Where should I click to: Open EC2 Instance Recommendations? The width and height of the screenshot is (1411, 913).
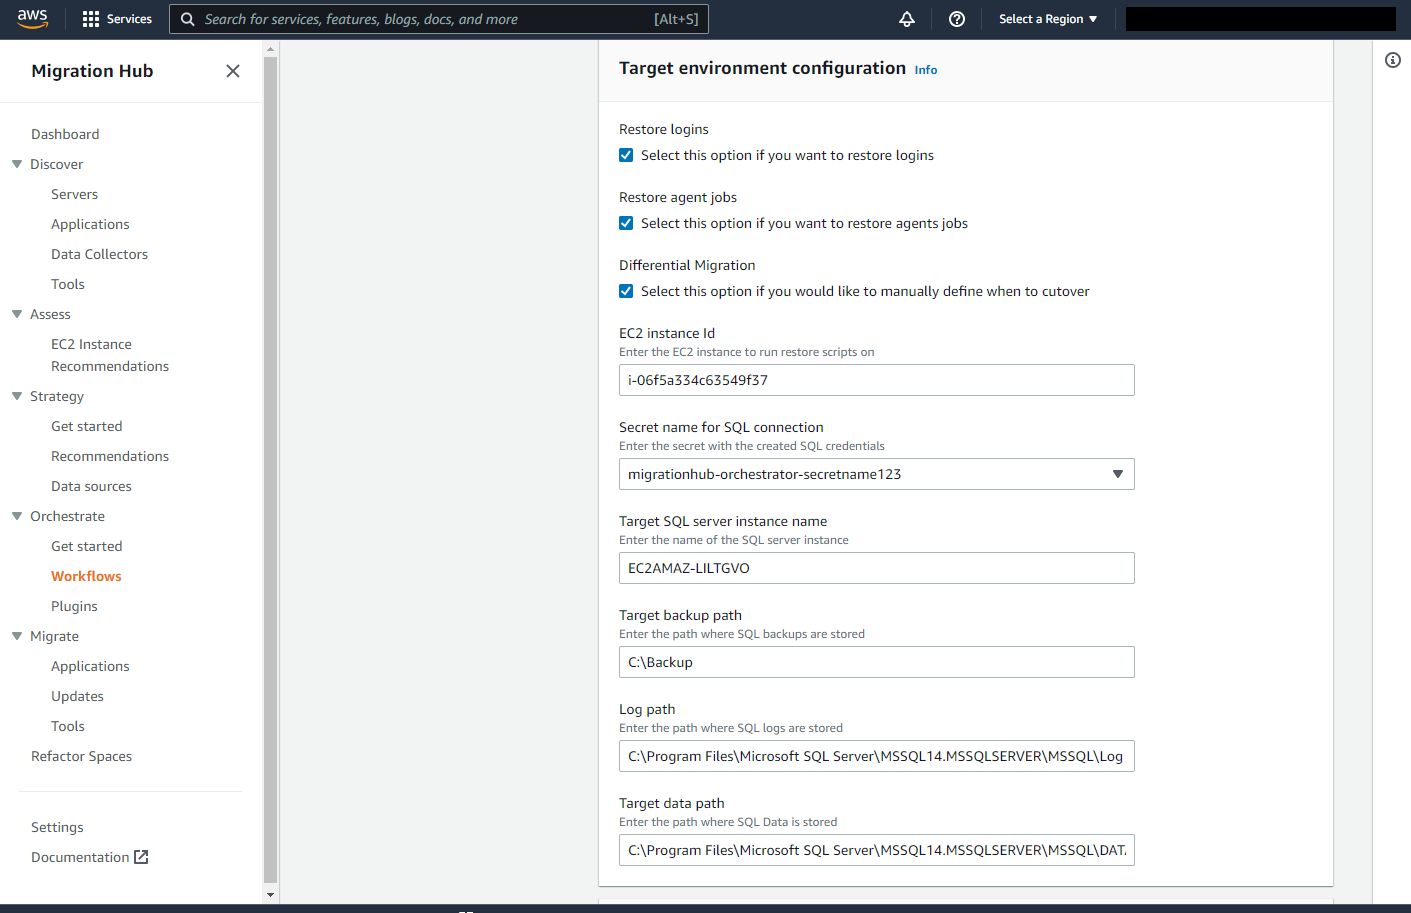[110, 355]
